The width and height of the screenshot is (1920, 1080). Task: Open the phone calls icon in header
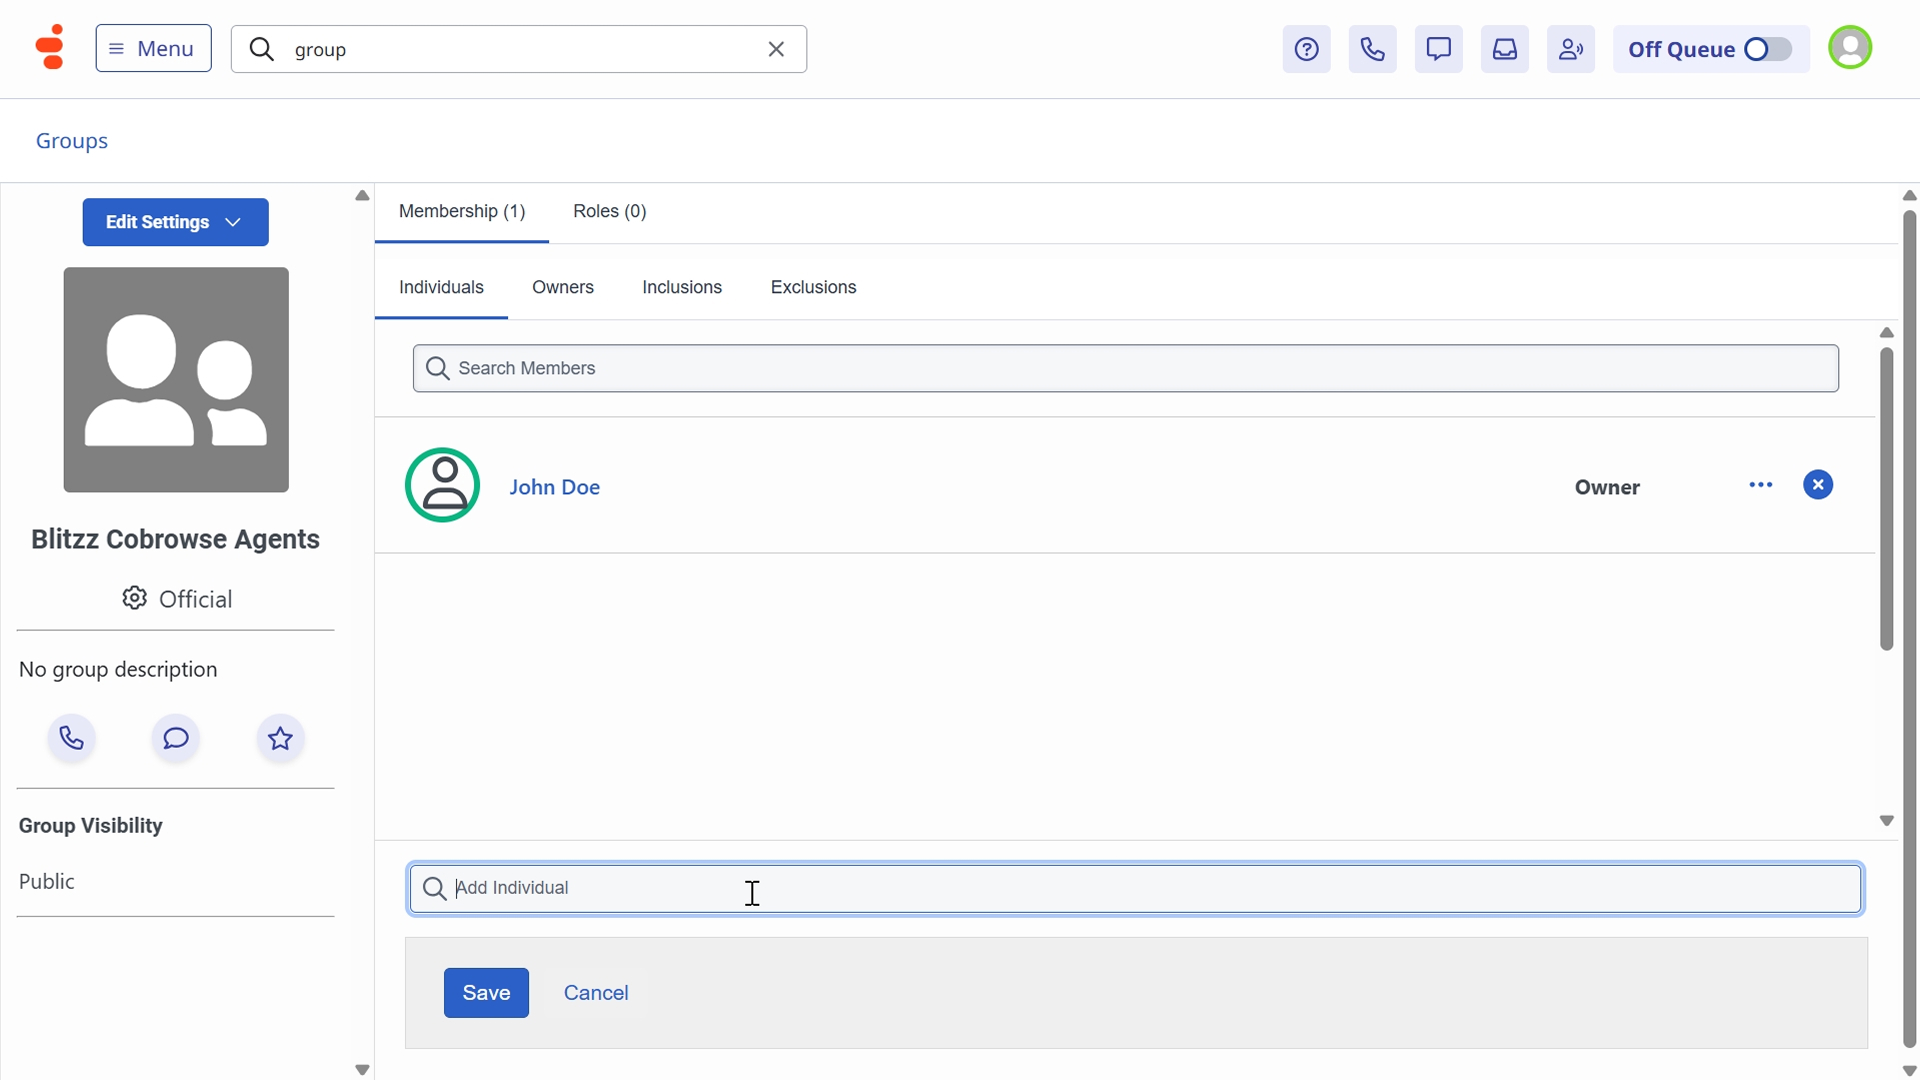pyautogui.click(x=1372, y=49)
